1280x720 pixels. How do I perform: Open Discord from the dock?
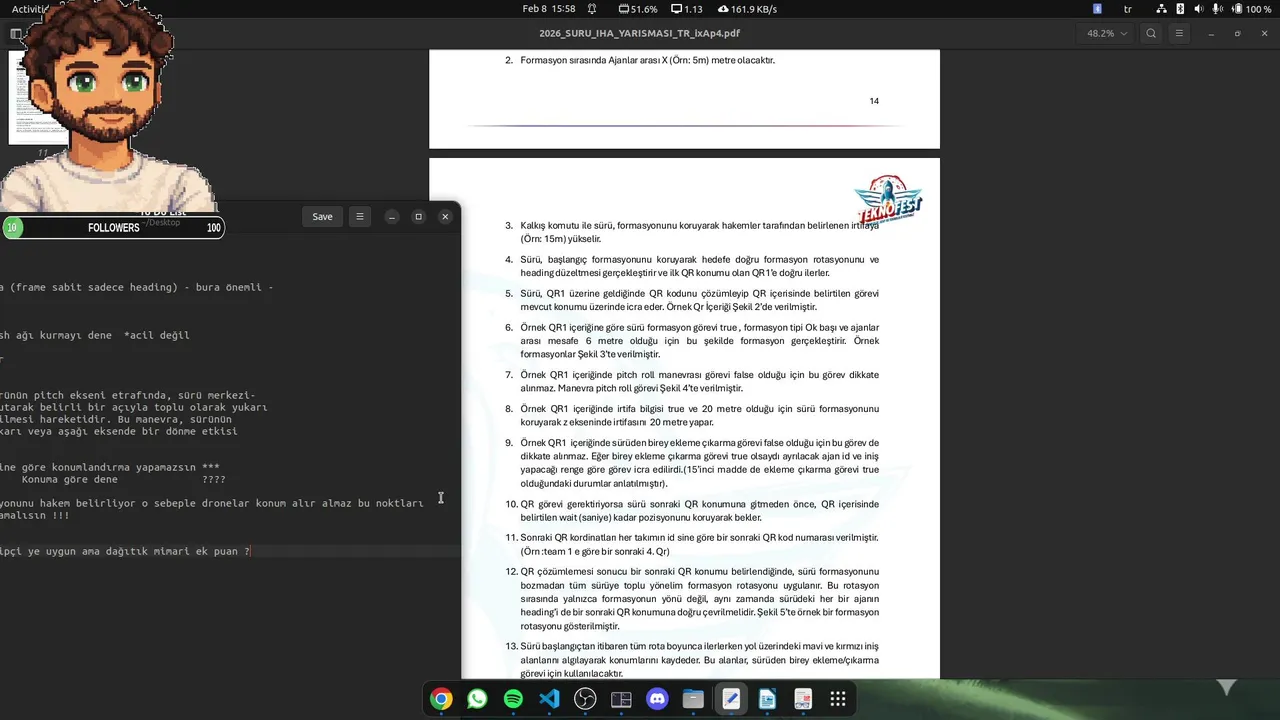657,699
